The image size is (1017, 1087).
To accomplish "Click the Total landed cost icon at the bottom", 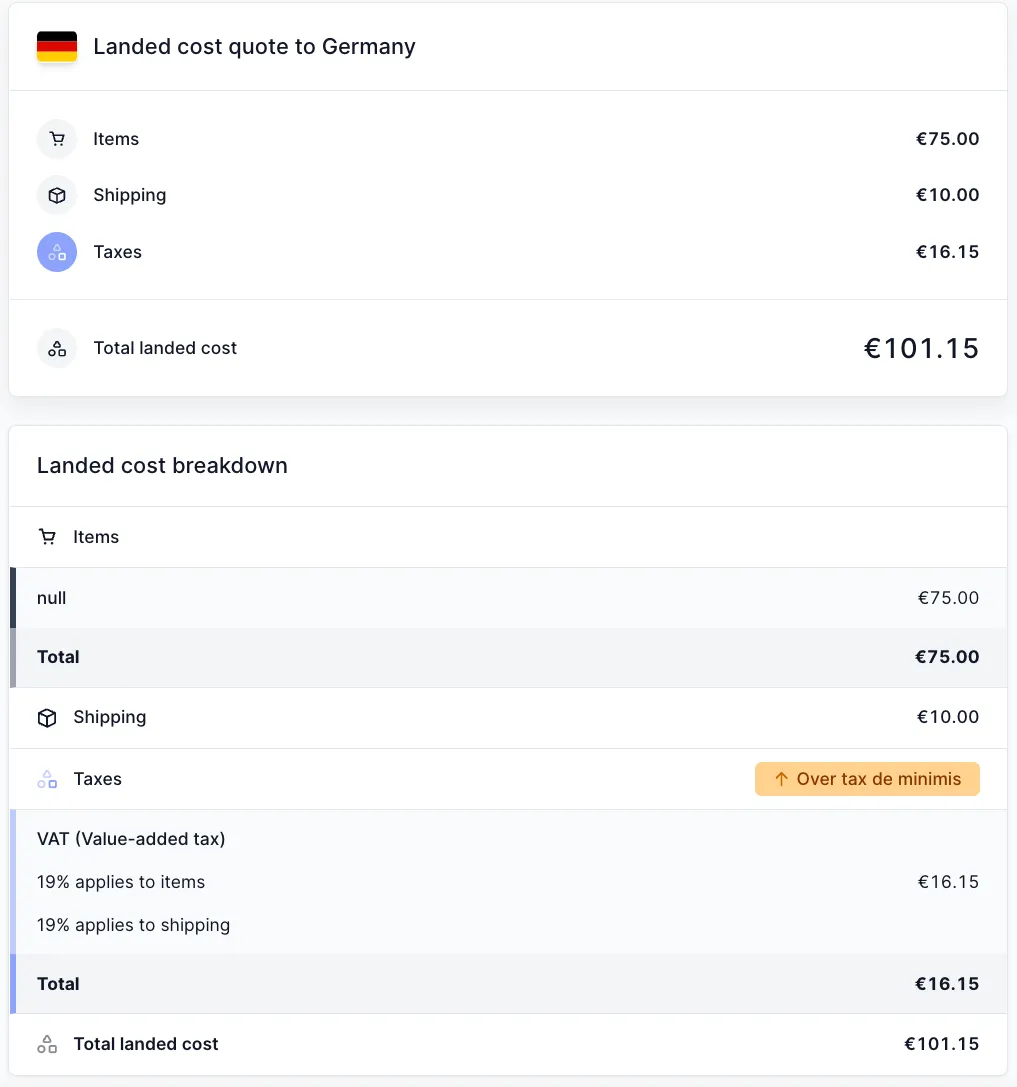I will [x=47, y=1043].
